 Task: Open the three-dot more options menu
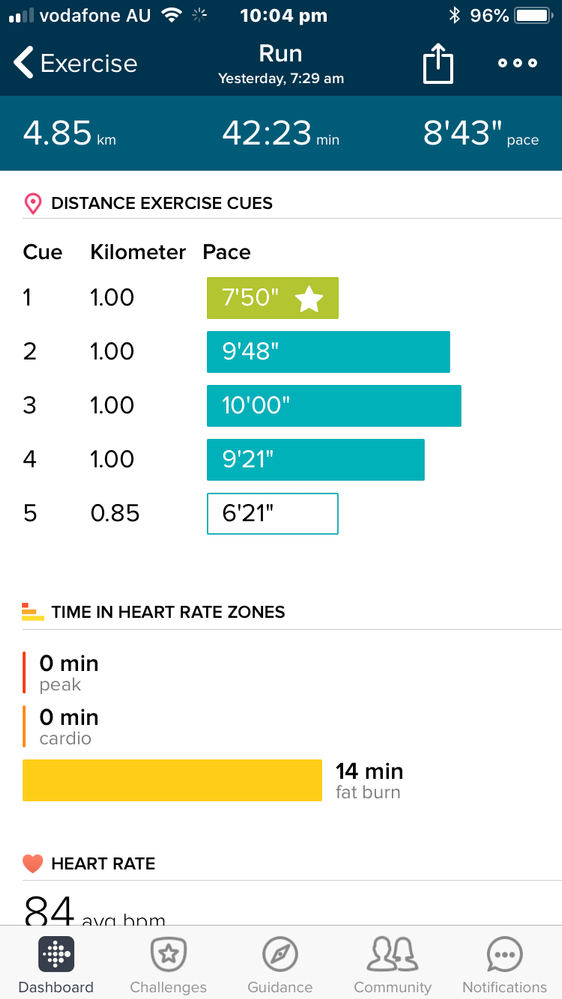point(517,63)
